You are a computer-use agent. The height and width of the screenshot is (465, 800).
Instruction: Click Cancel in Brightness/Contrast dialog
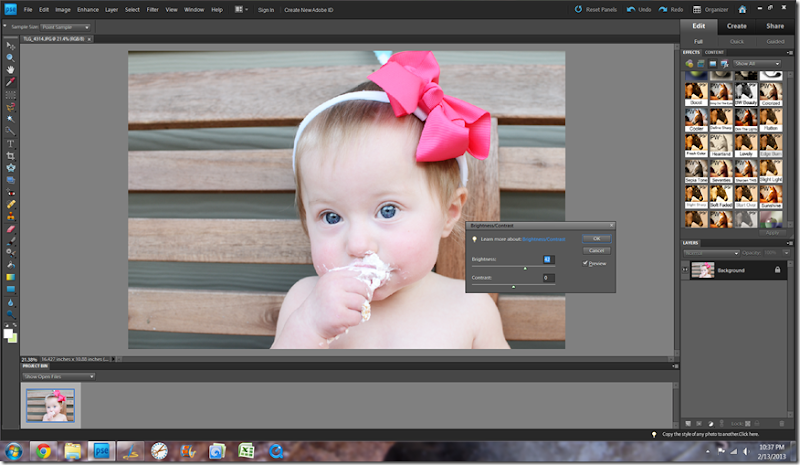click(596, 250)
